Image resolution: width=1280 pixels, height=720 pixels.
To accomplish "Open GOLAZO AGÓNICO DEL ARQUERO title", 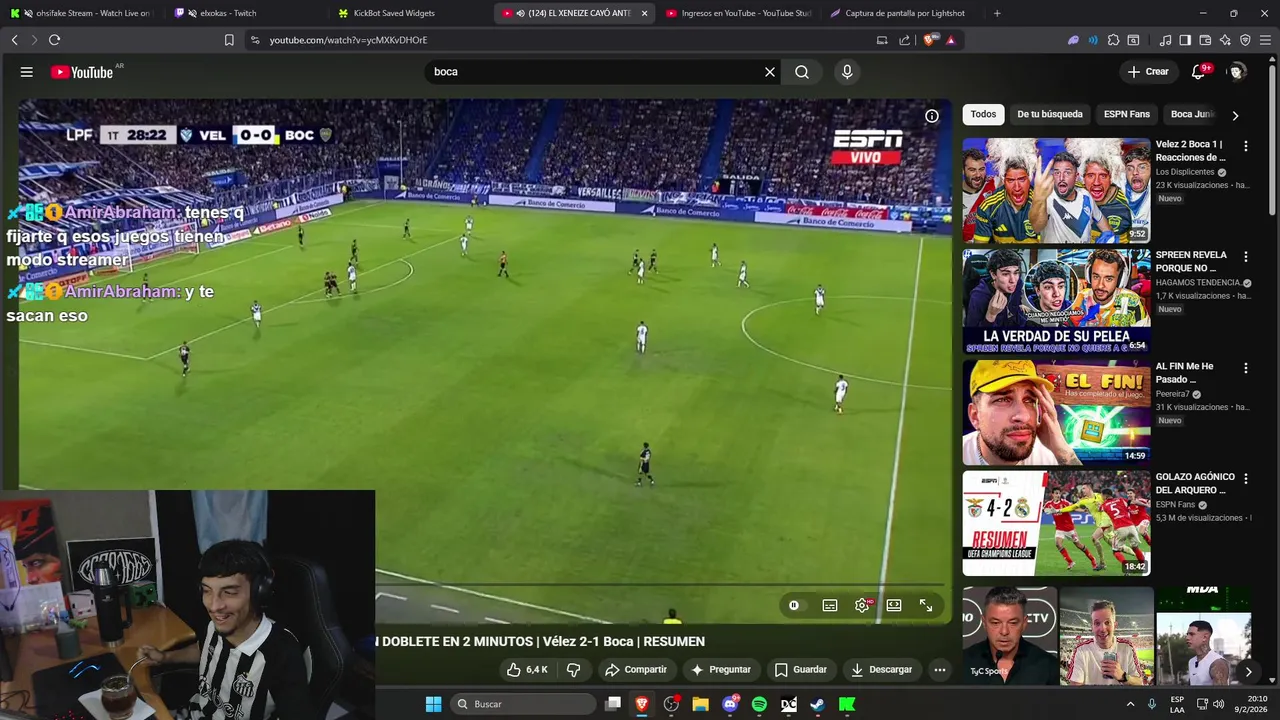I will coord(1195,483).
